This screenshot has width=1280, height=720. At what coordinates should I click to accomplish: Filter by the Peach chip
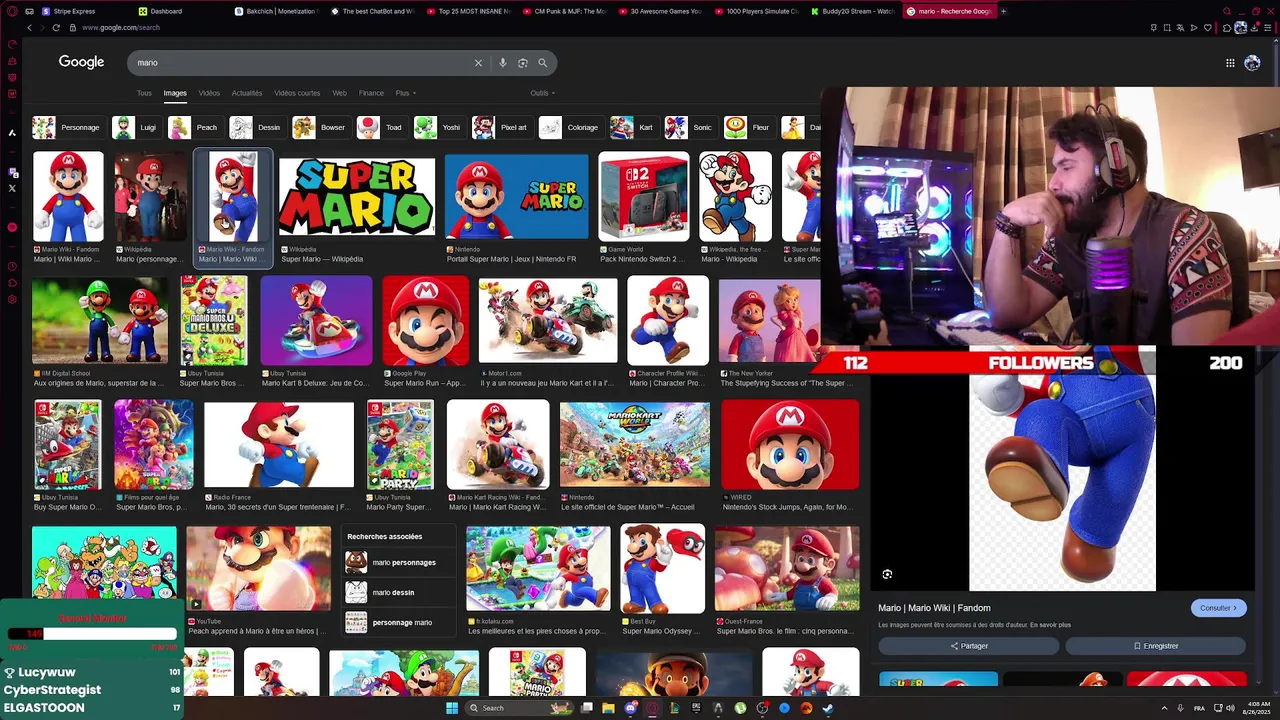(194, 128)
